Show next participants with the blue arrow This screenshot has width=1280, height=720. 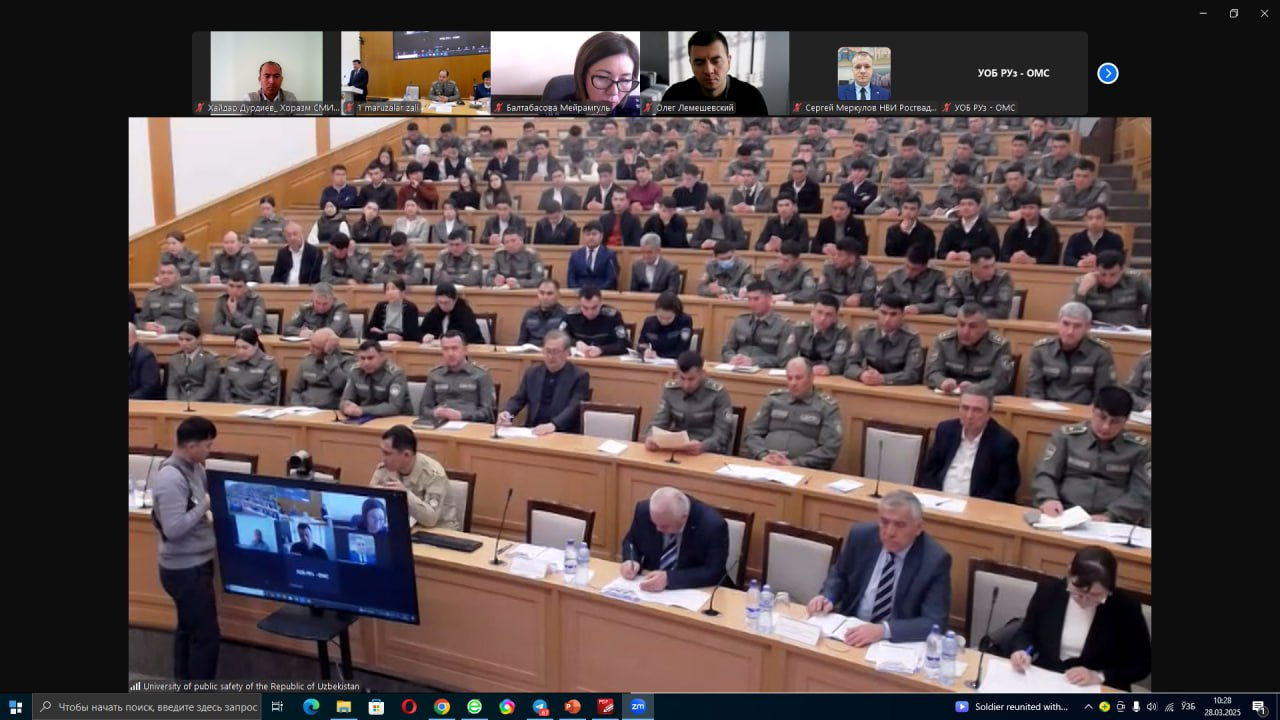coord(1107,73)
